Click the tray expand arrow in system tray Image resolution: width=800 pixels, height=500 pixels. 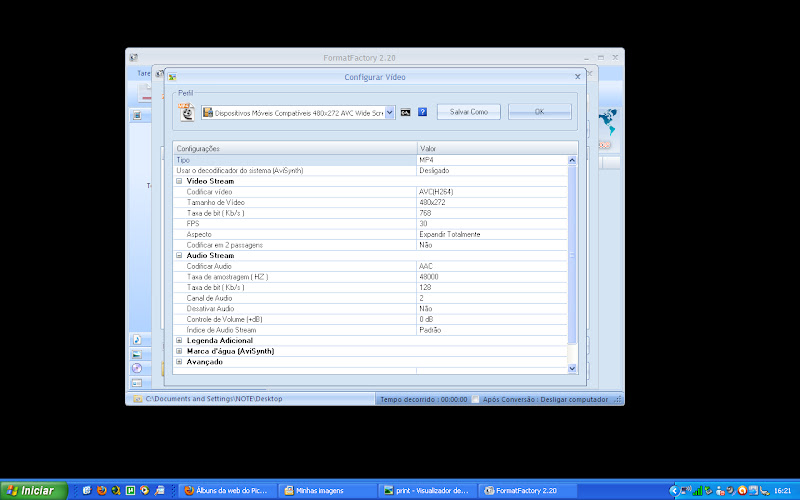tap(673, 491)
